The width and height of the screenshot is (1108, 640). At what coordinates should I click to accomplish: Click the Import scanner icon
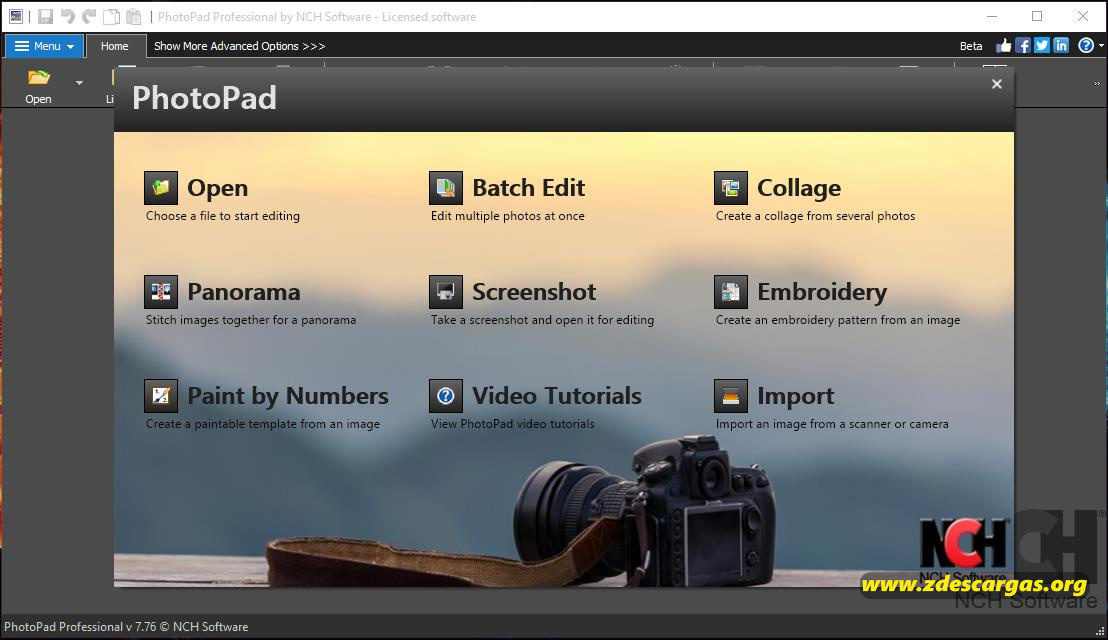coord(731,396)
